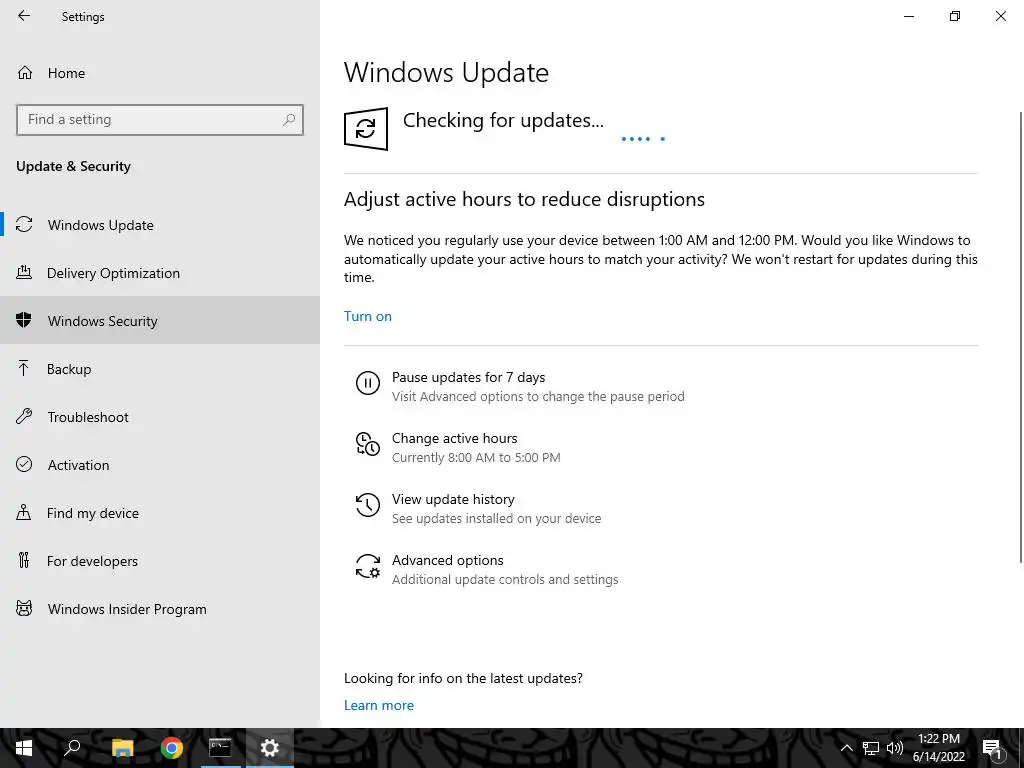The height and width of the screenshot is (768, 1024).
Task: Open Windows Security page
Action: pos(160,321)
